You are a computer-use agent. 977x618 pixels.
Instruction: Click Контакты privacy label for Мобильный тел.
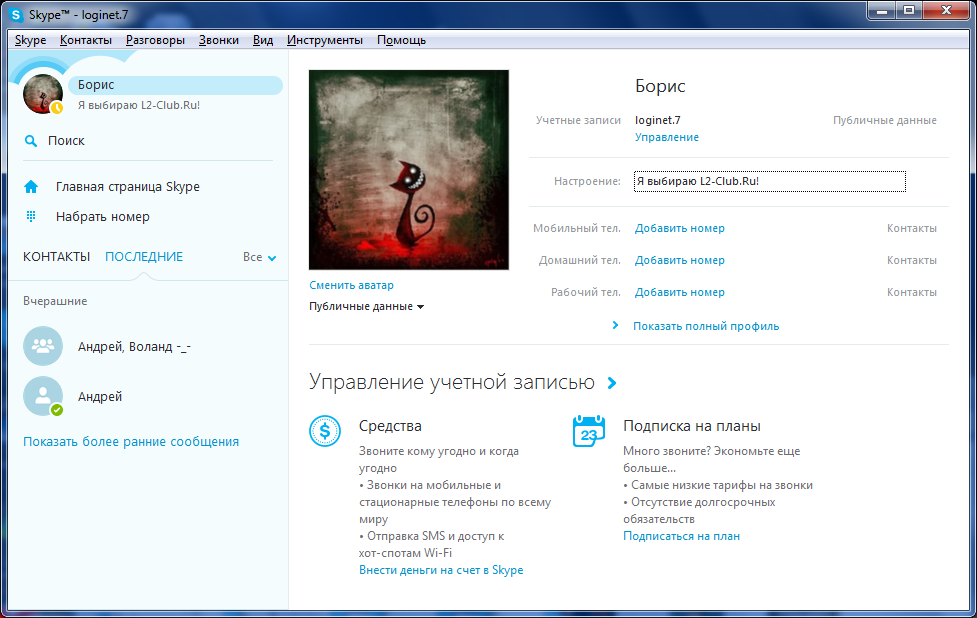tap(912, 228)
